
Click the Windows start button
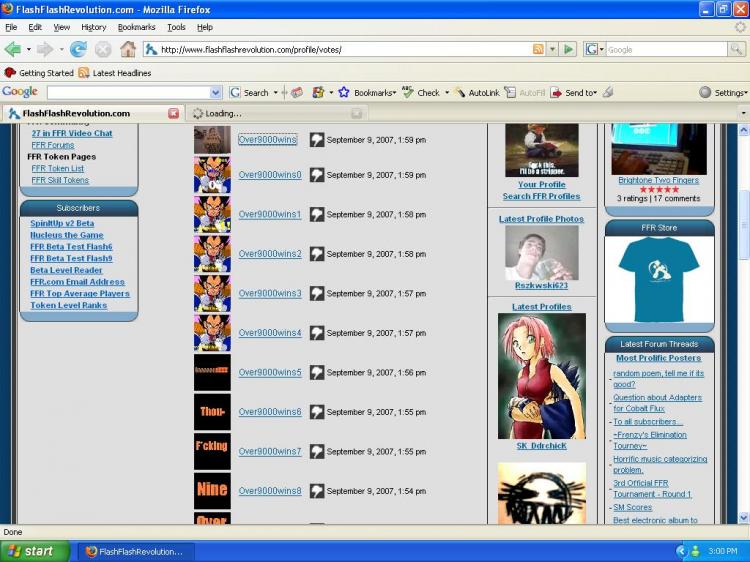[x=34, y=551]
